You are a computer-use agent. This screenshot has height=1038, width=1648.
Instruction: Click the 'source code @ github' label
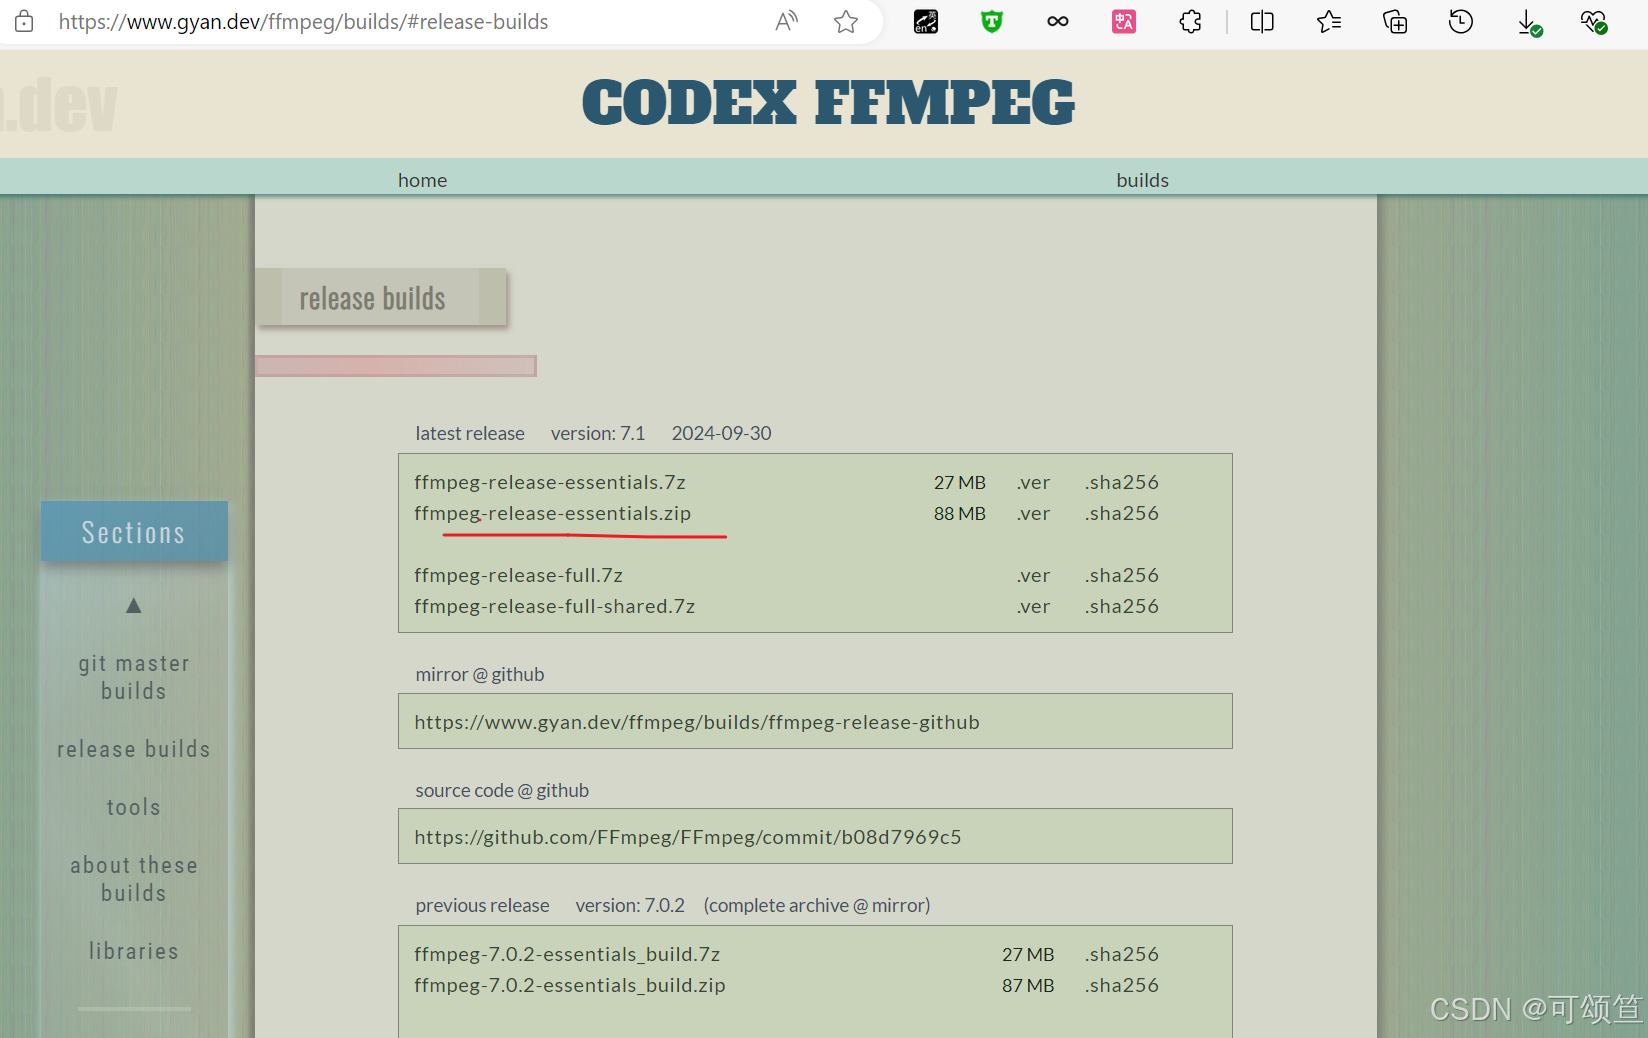click(x=502, y=790)
